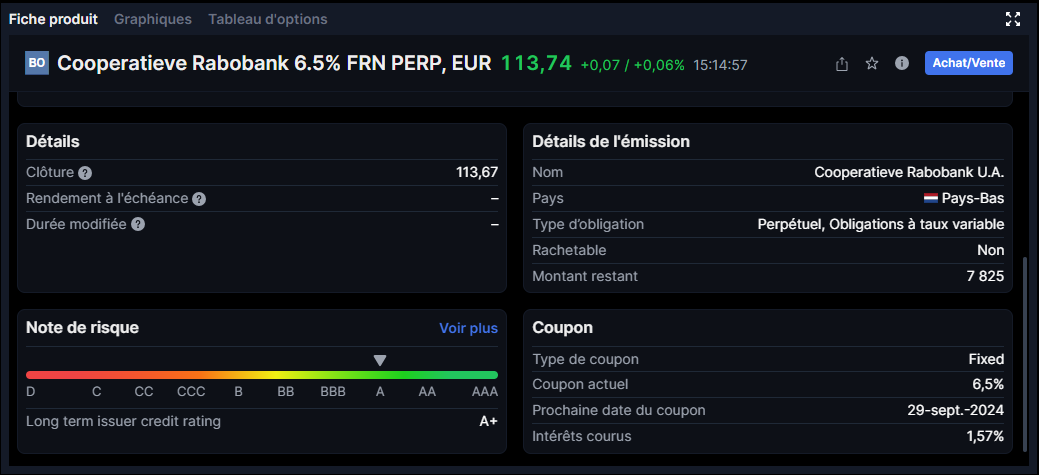Open help icon beside Clôture
Image resolution: width=1039 pixels, height=475 pixels.
tap(85, 173)
